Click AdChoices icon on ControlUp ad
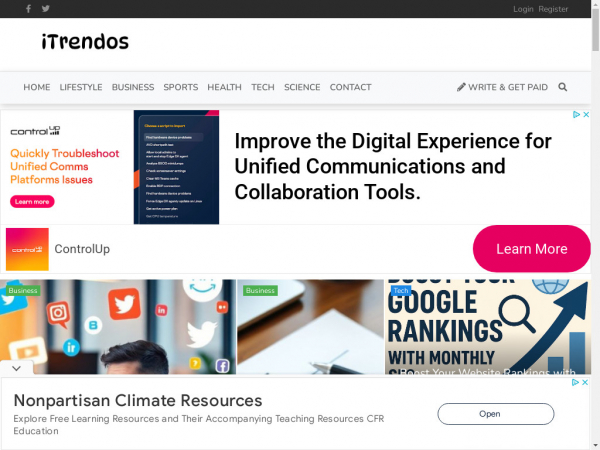 (577, 114)
